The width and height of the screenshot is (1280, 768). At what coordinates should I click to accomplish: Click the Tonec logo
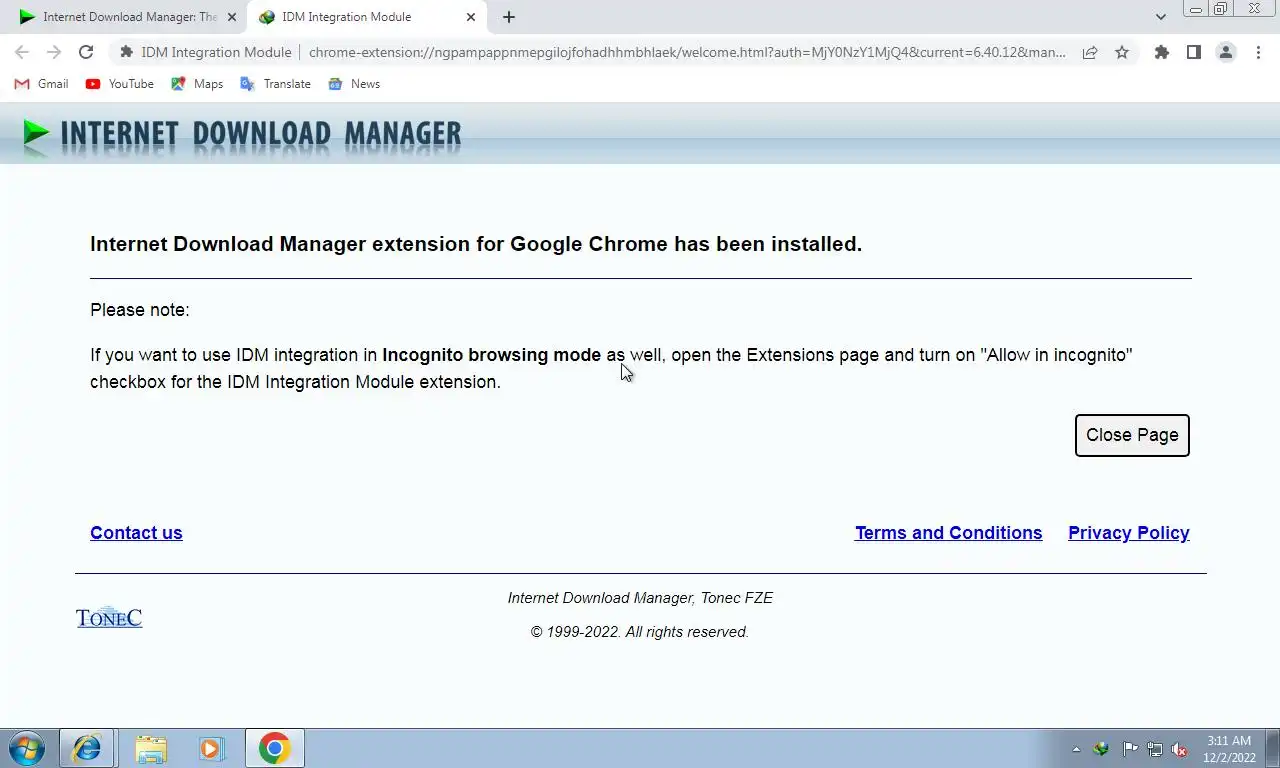109,617
